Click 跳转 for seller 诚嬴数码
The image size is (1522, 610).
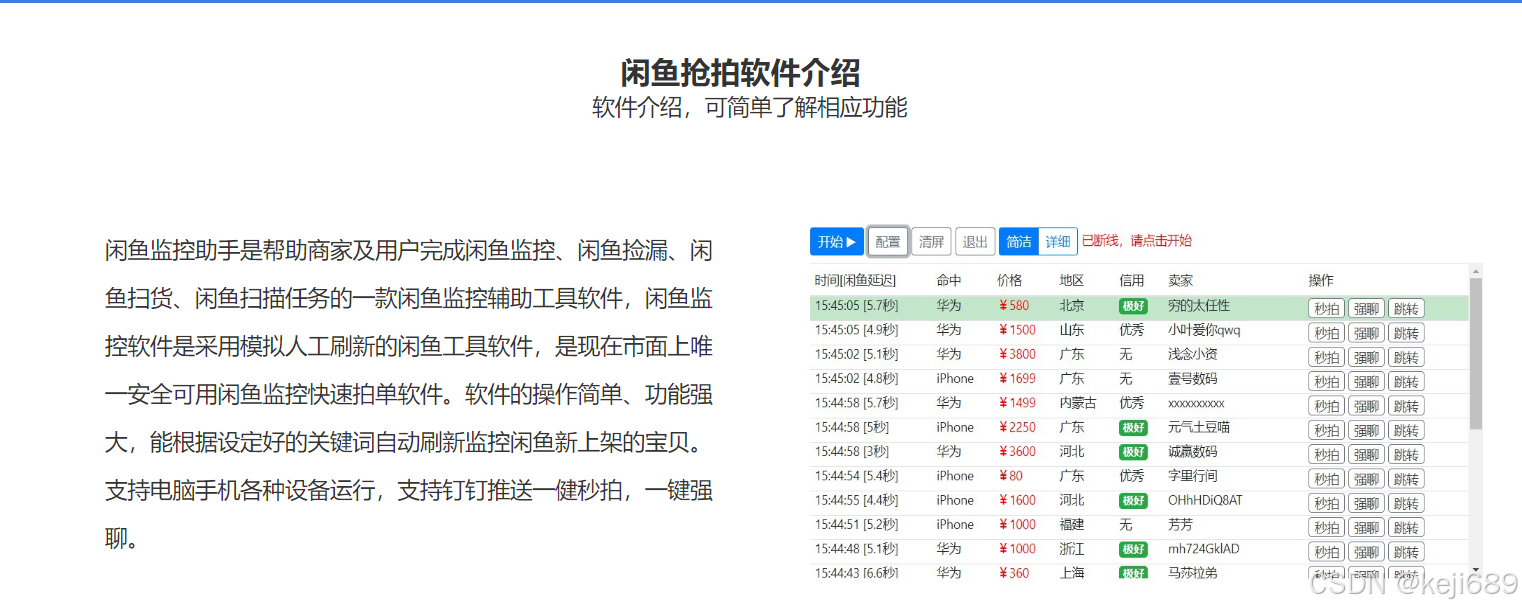(x=1406, y=454)
